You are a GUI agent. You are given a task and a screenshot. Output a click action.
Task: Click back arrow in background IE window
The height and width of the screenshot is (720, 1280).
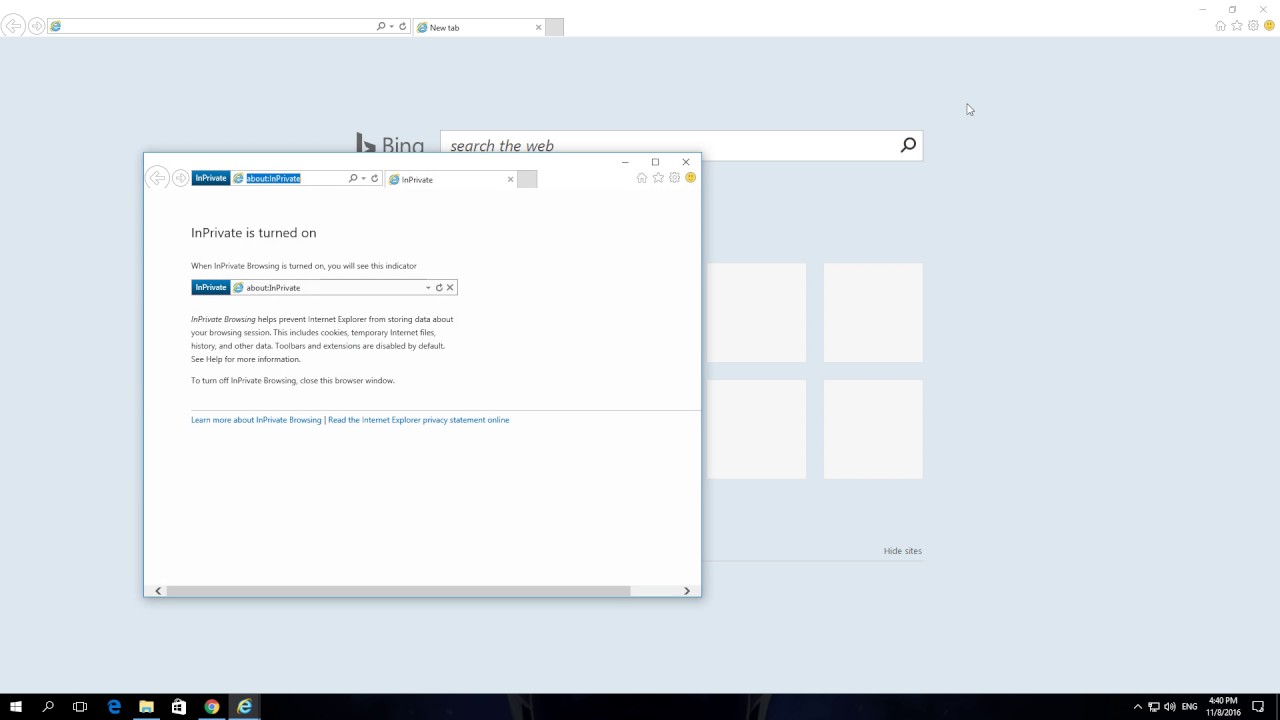coord(13,26)
